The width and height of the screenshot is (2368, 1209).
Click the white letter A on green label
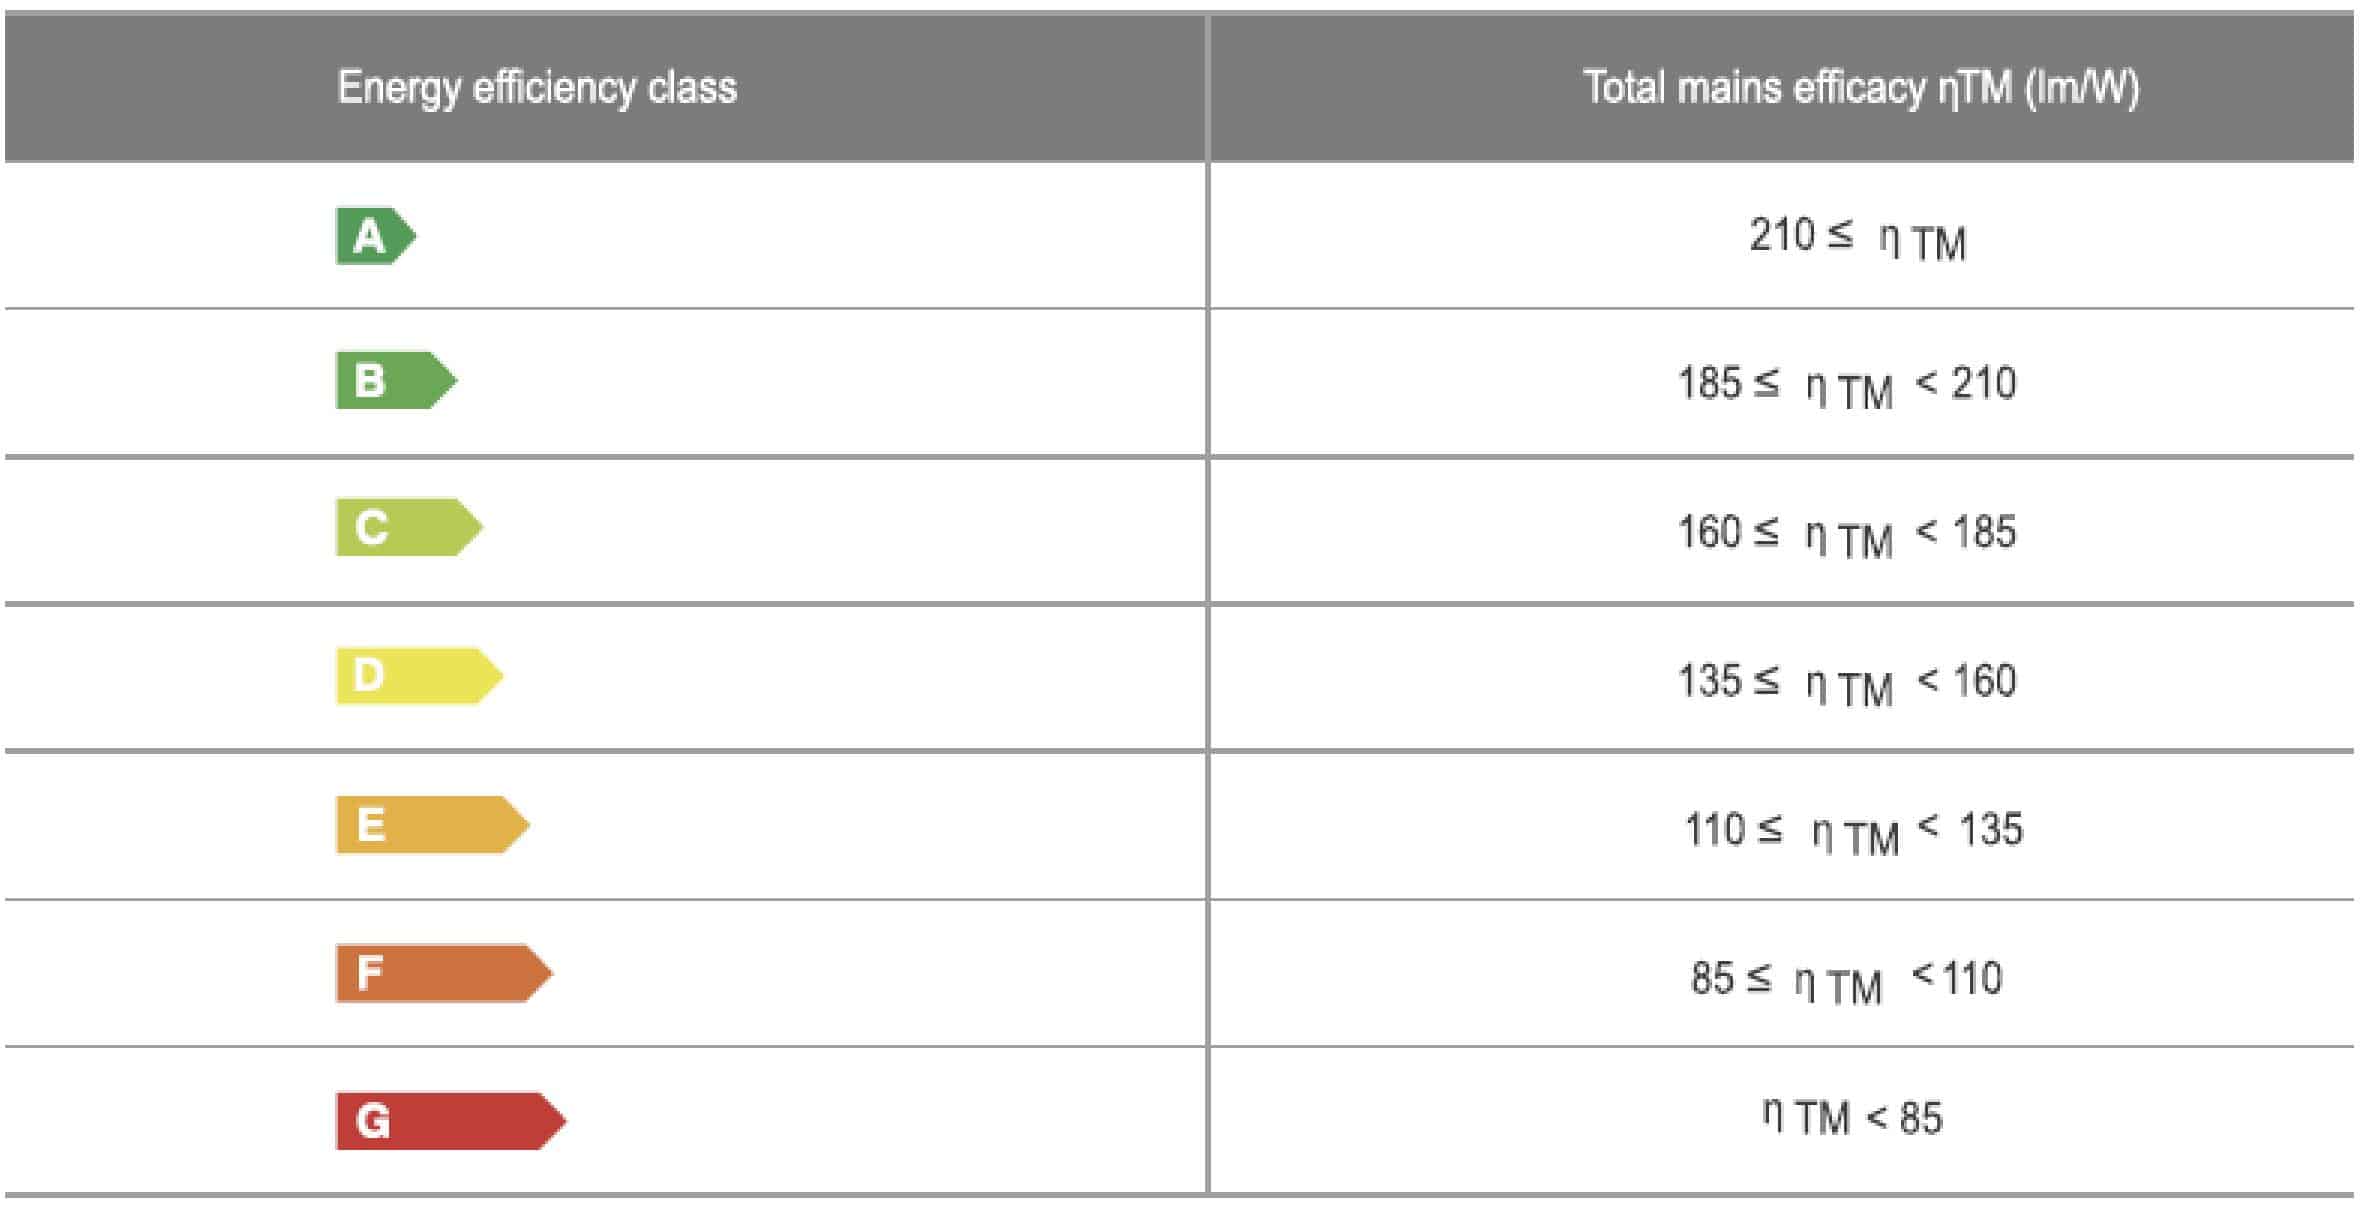tap(369, 237)
